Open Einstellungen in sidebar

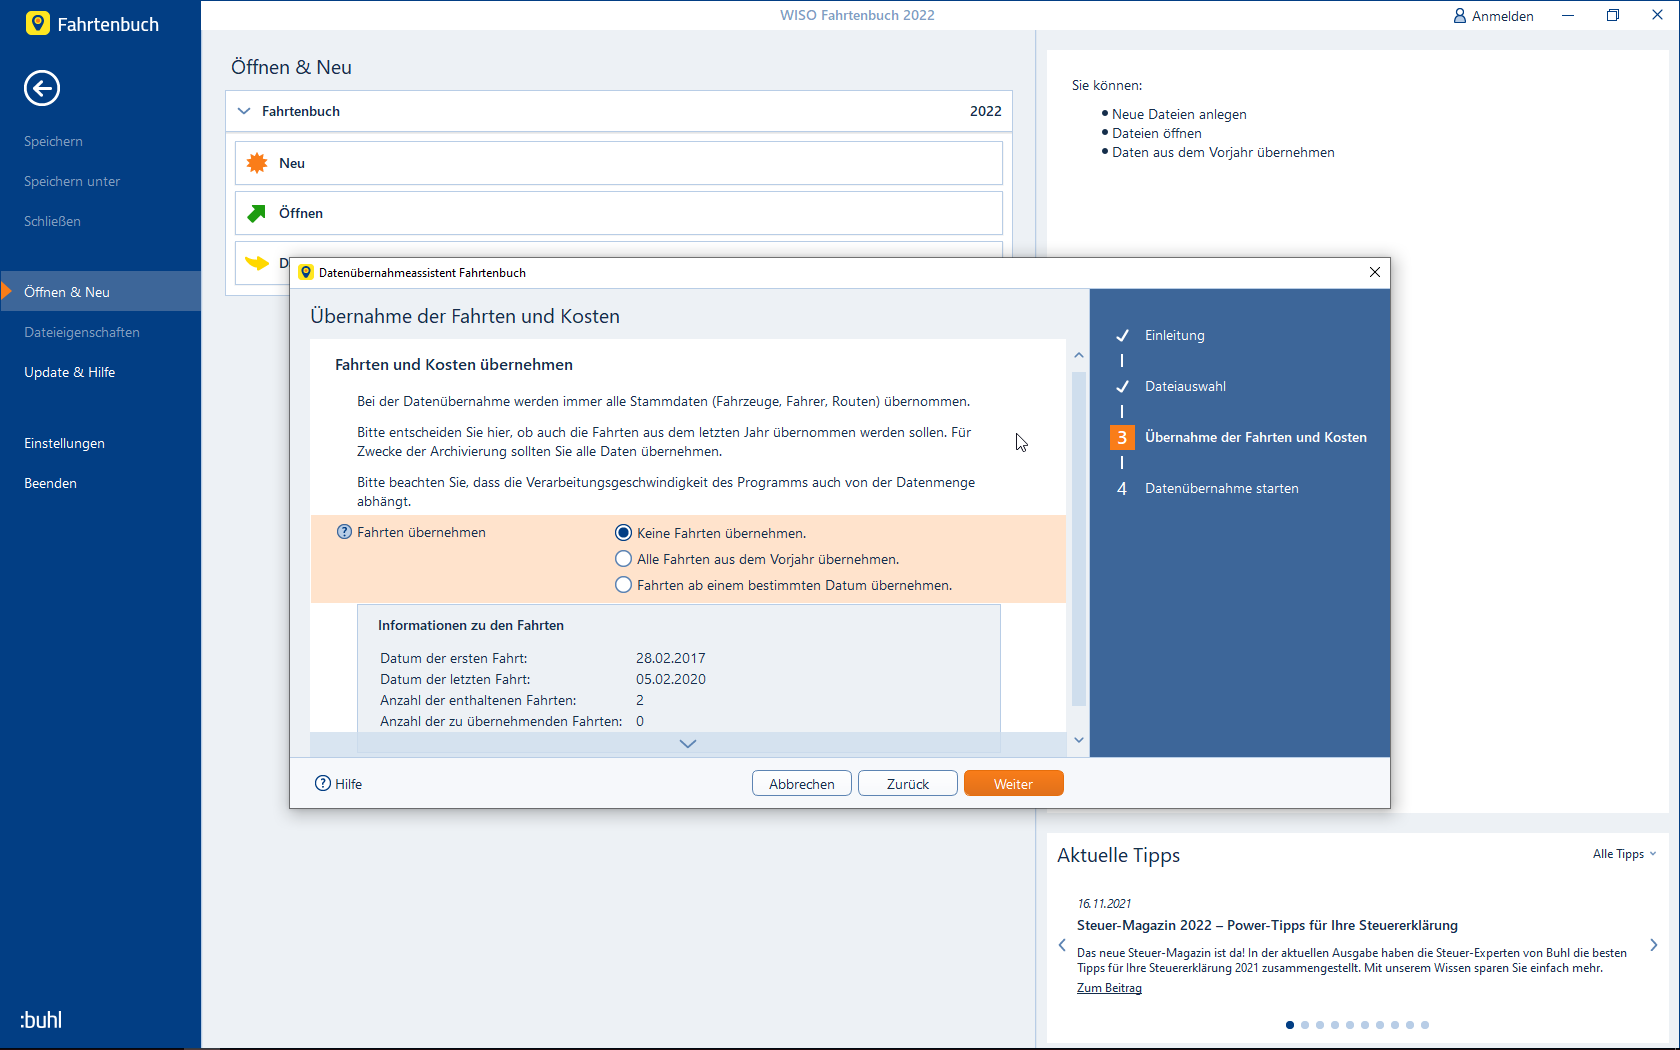(64, 443)
